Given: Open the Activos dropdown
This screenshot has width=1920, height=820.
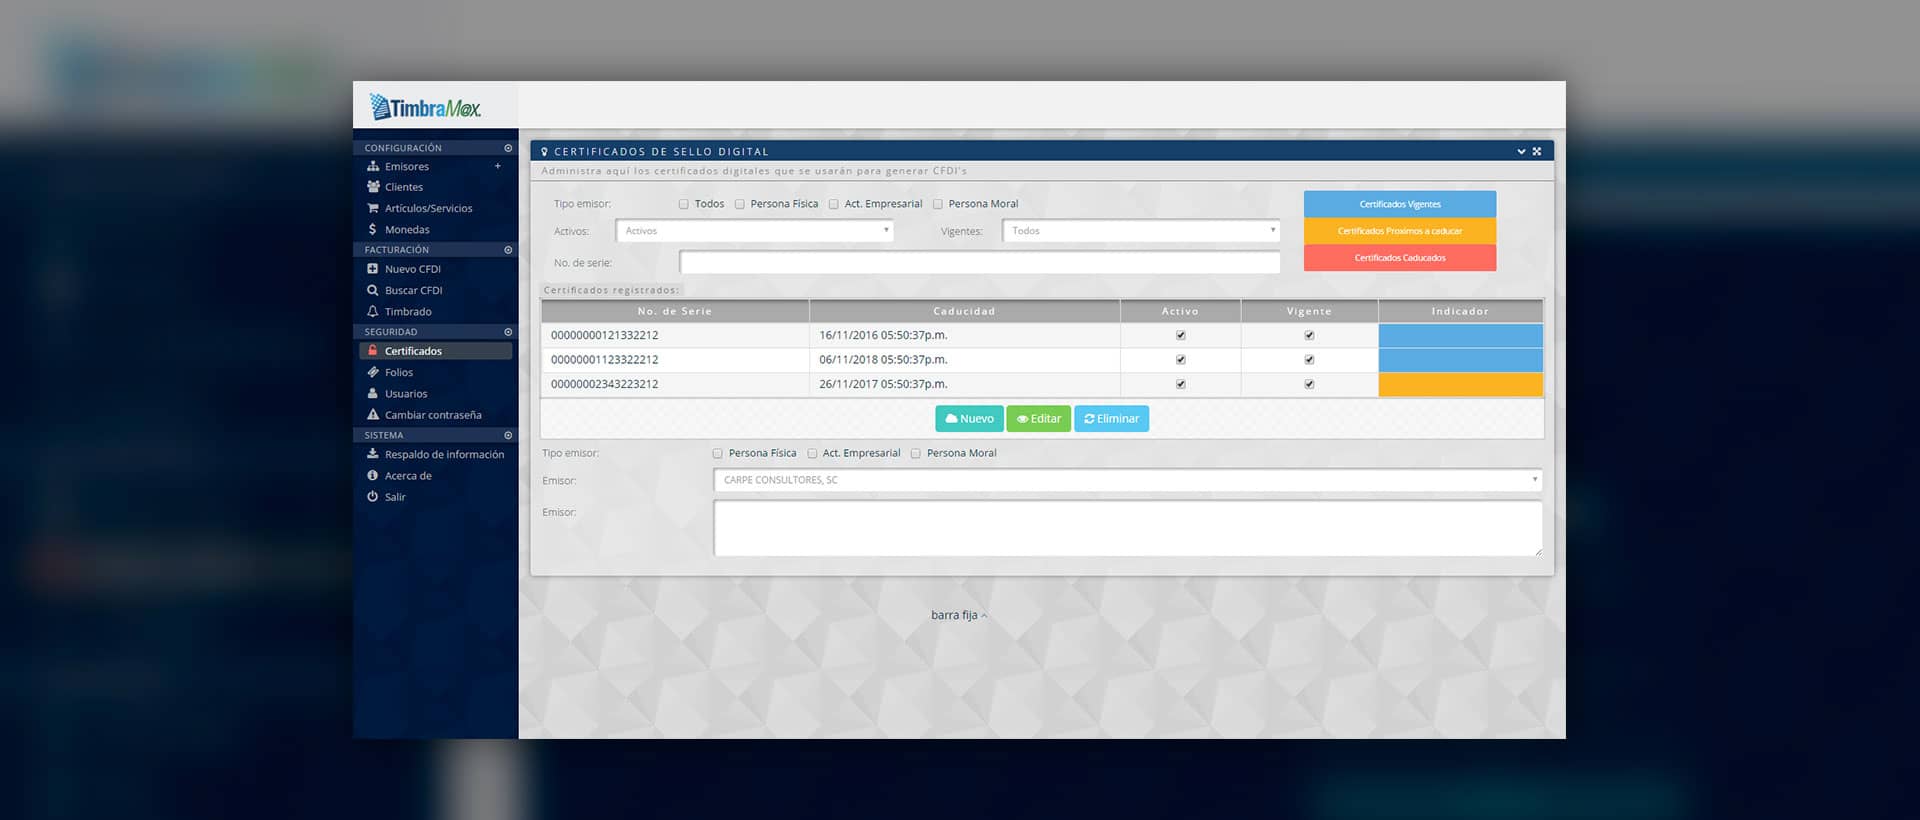Looking at the screenshot, I should pos(755,231).
